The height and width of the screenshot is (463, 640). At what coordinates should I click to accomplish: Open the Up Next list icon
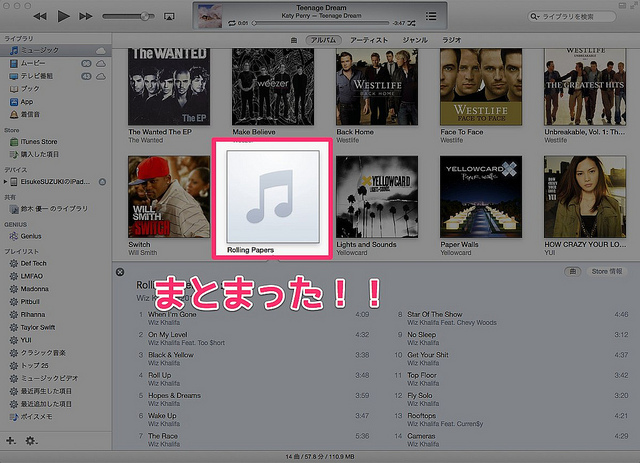click(x=431, y=16)
